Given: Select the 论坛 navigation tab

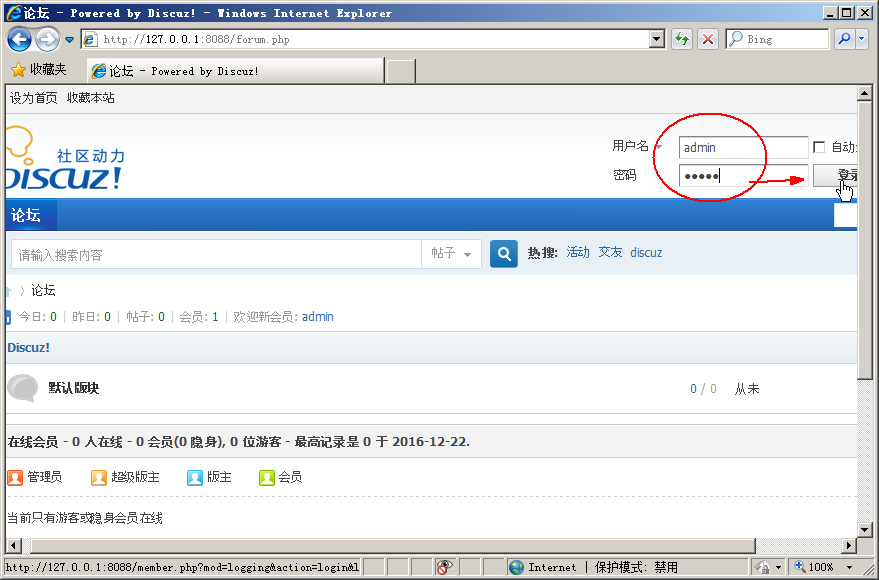Looking at the screenshot, I should click(x=31, y=215).
